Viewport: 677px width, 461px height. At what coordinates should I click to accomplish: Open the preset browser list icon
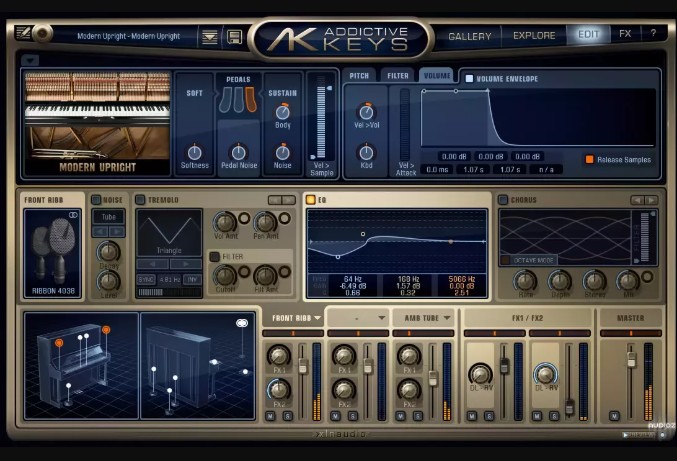210,37
